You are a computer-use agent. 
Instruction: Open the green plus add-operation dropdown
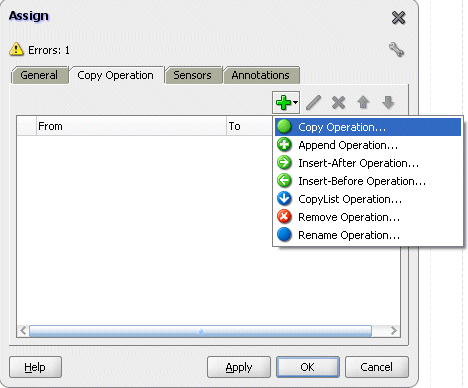point(286,102)
